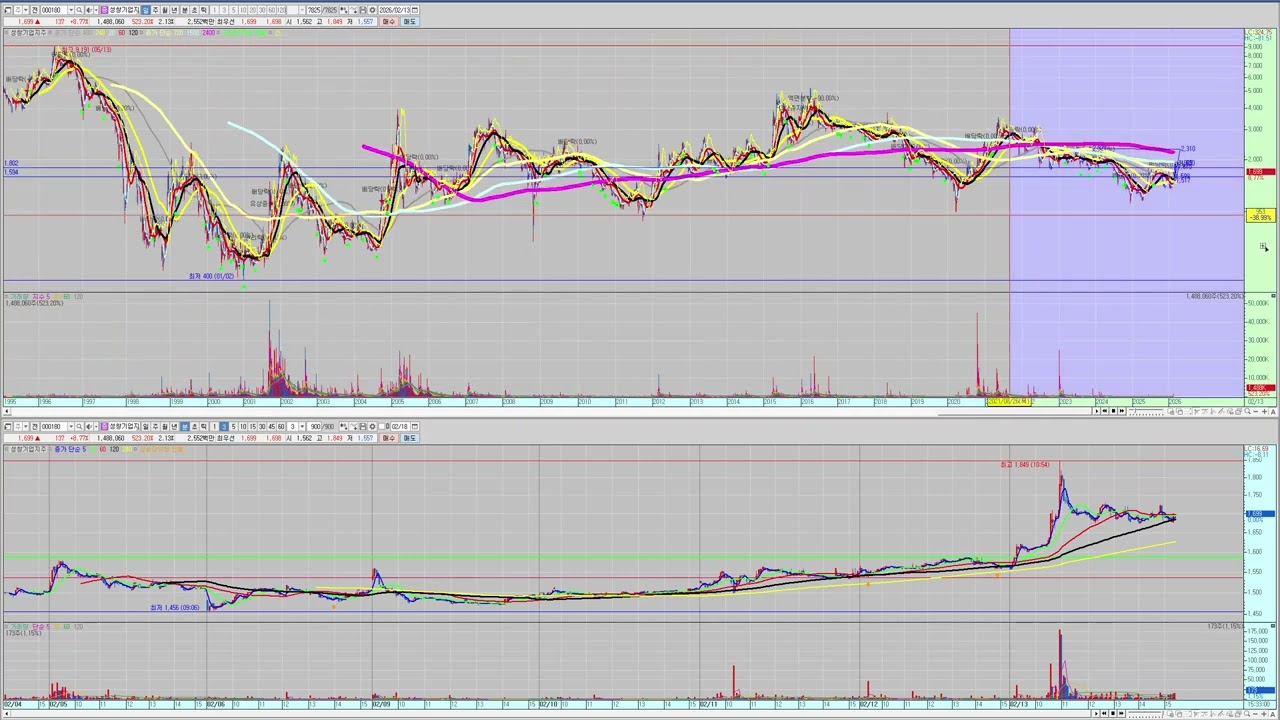Click the yellow 2021/08/26 date marker on timeline

click(x=1009, y=402)
